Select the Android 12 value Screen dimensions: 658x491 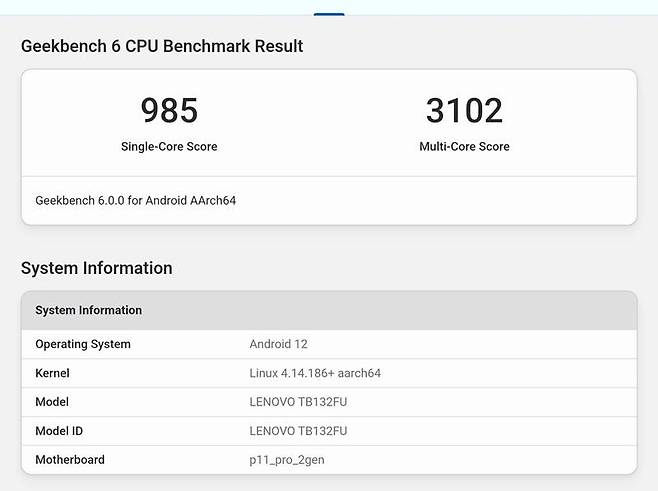pos(278,344)
